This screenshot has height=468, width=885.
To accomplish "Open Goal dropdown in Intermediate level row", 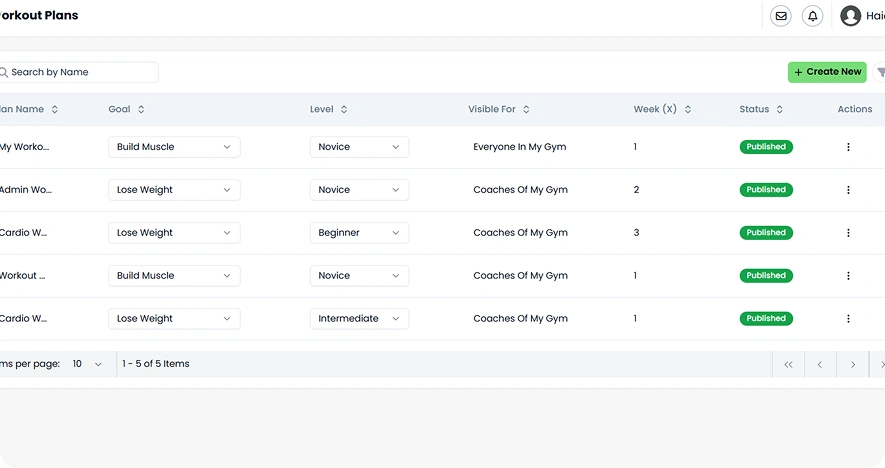I will [x=174, y=318].
